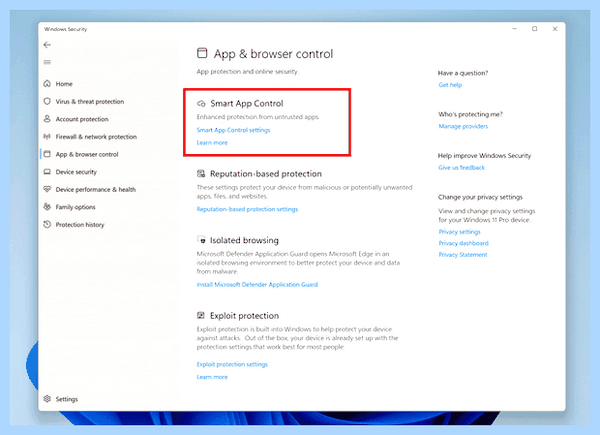Maximize the Windows Security window
600x435 pixels.
pos(535,29)
